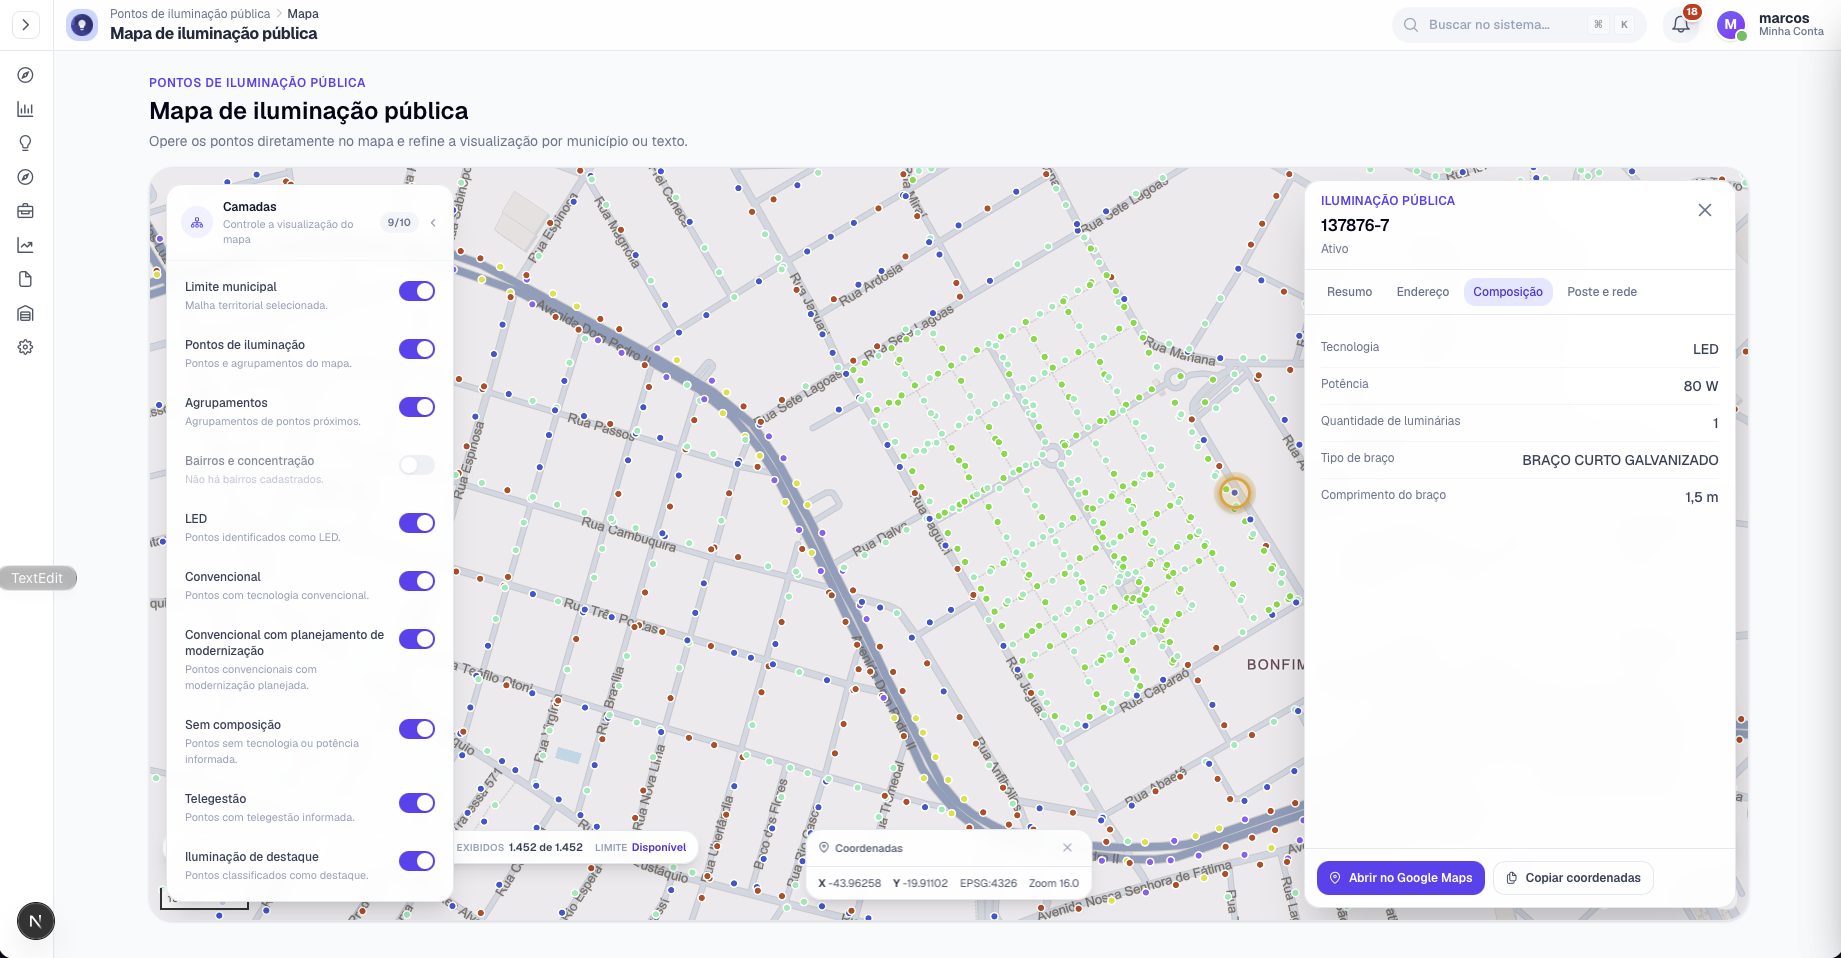This screenshot has height=958, width=1841.
Task: Click Copiar coordenadas button
Action: (x=1573, y=878)
